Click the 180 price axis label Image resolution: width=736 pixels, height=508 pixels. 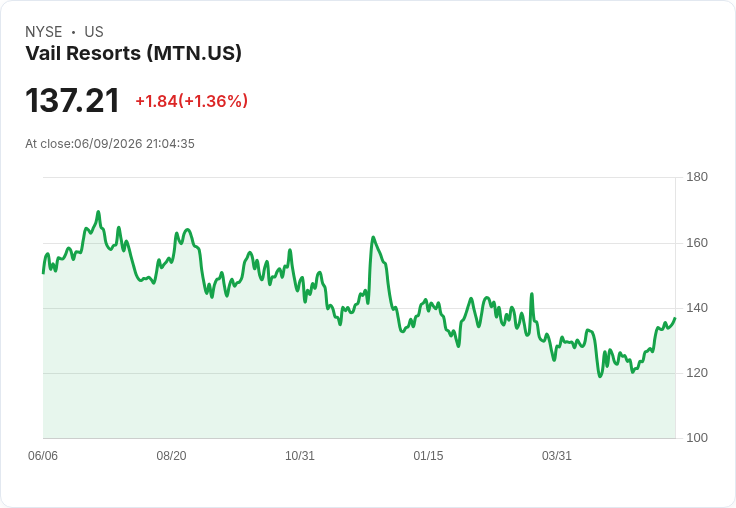(x=697, y=177)
